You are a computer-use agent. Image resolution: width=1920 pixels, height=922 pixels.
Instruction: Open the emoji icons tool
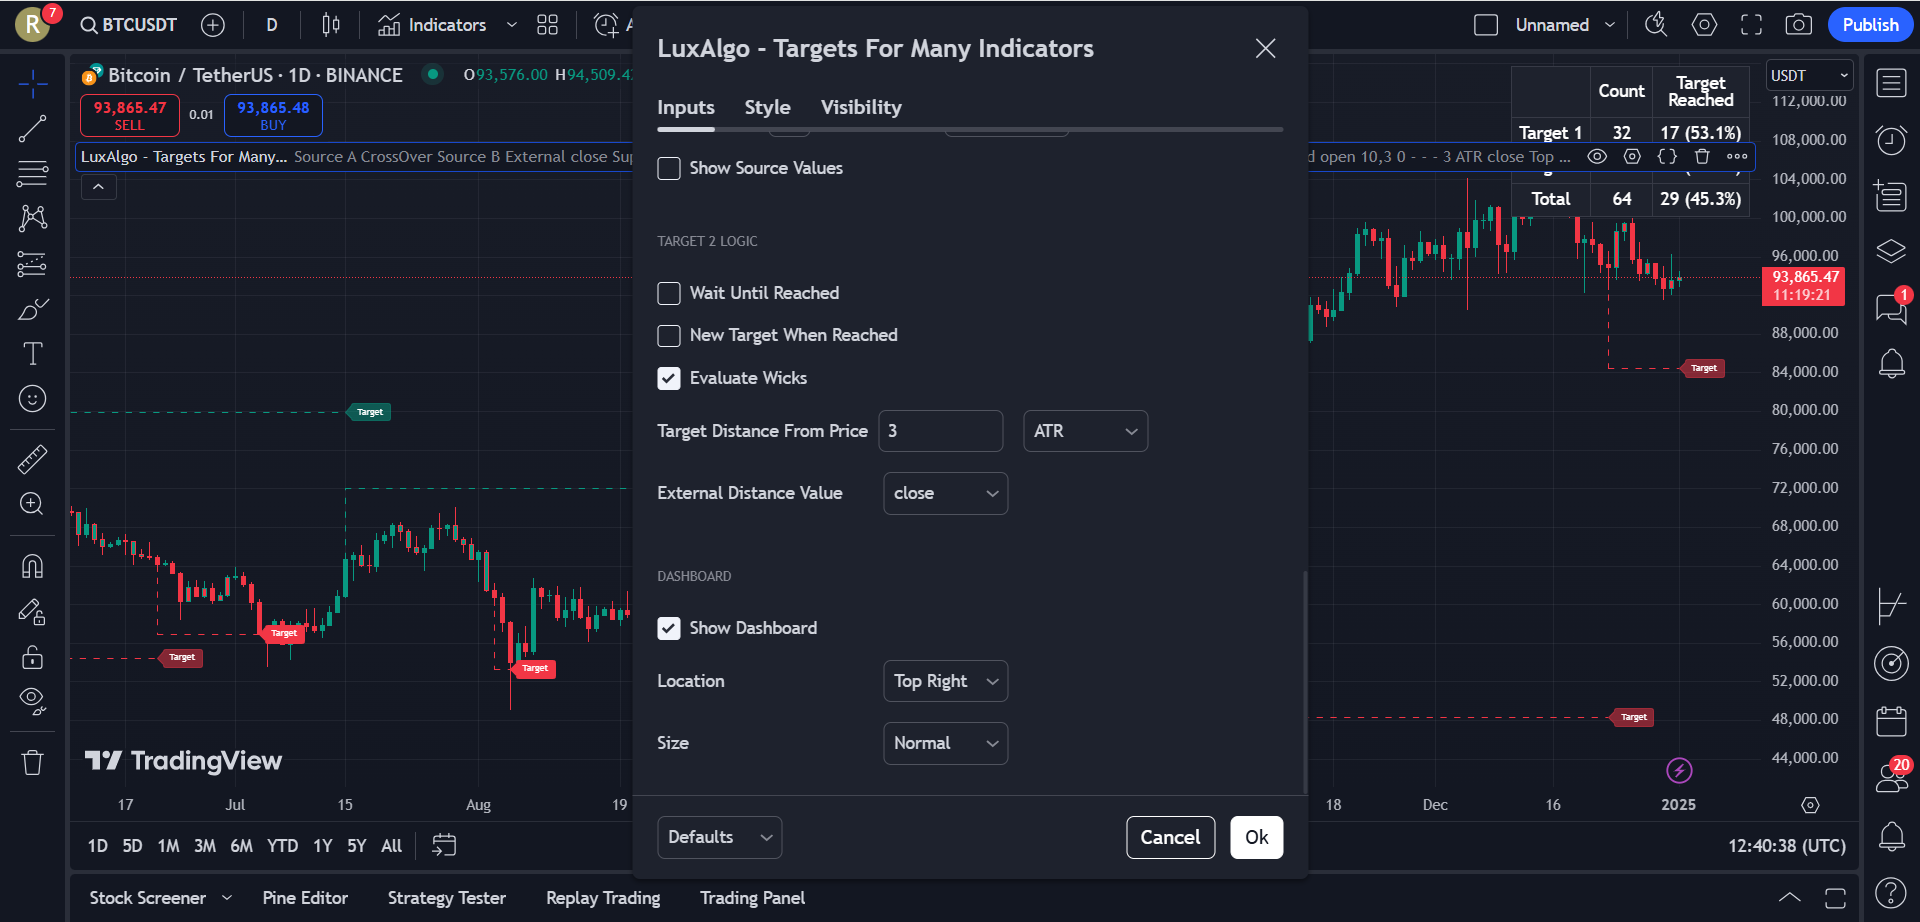32,399
